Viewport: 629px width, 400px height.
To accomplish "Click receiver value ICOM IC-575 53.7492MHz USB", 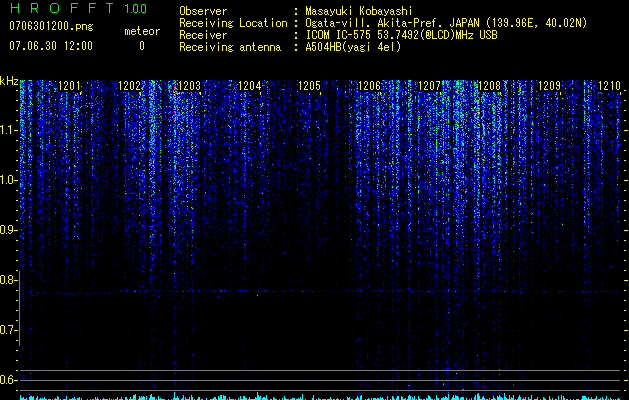I will [401, 35].
